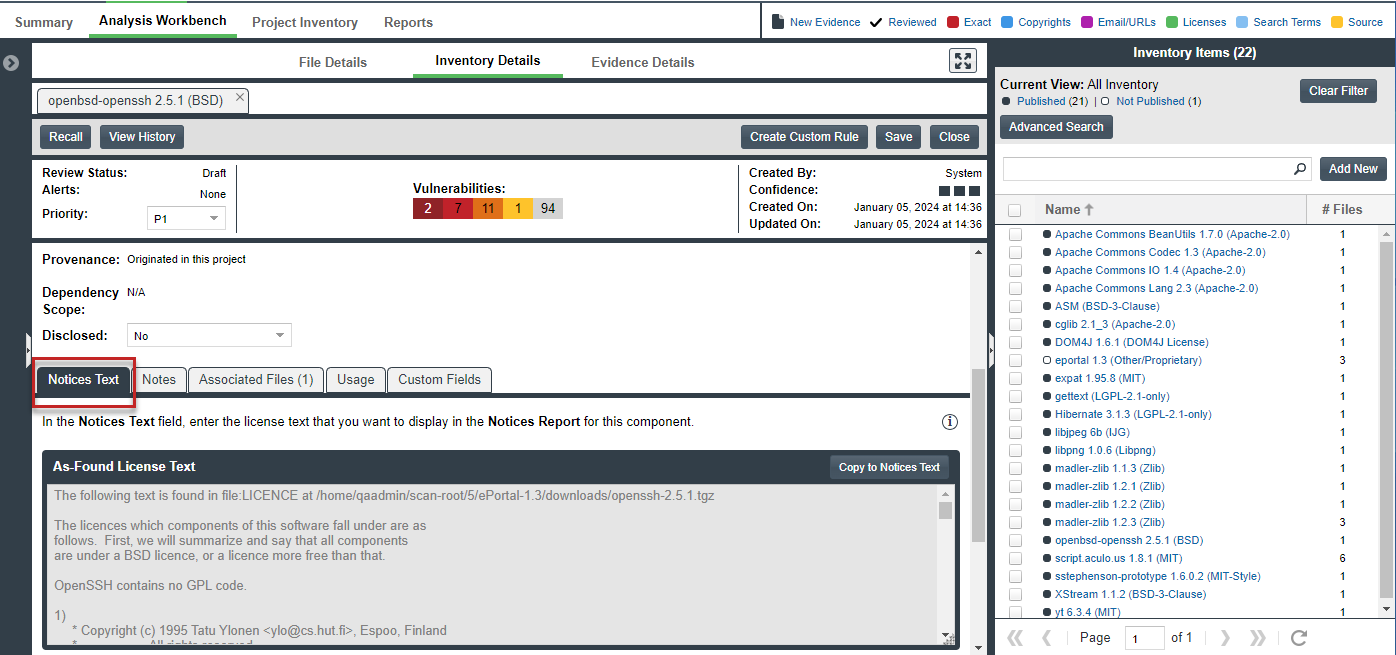Click the refresh icon in pagination bar
The height and width of the screenshot is (655, 1396).
[1299, 637]
